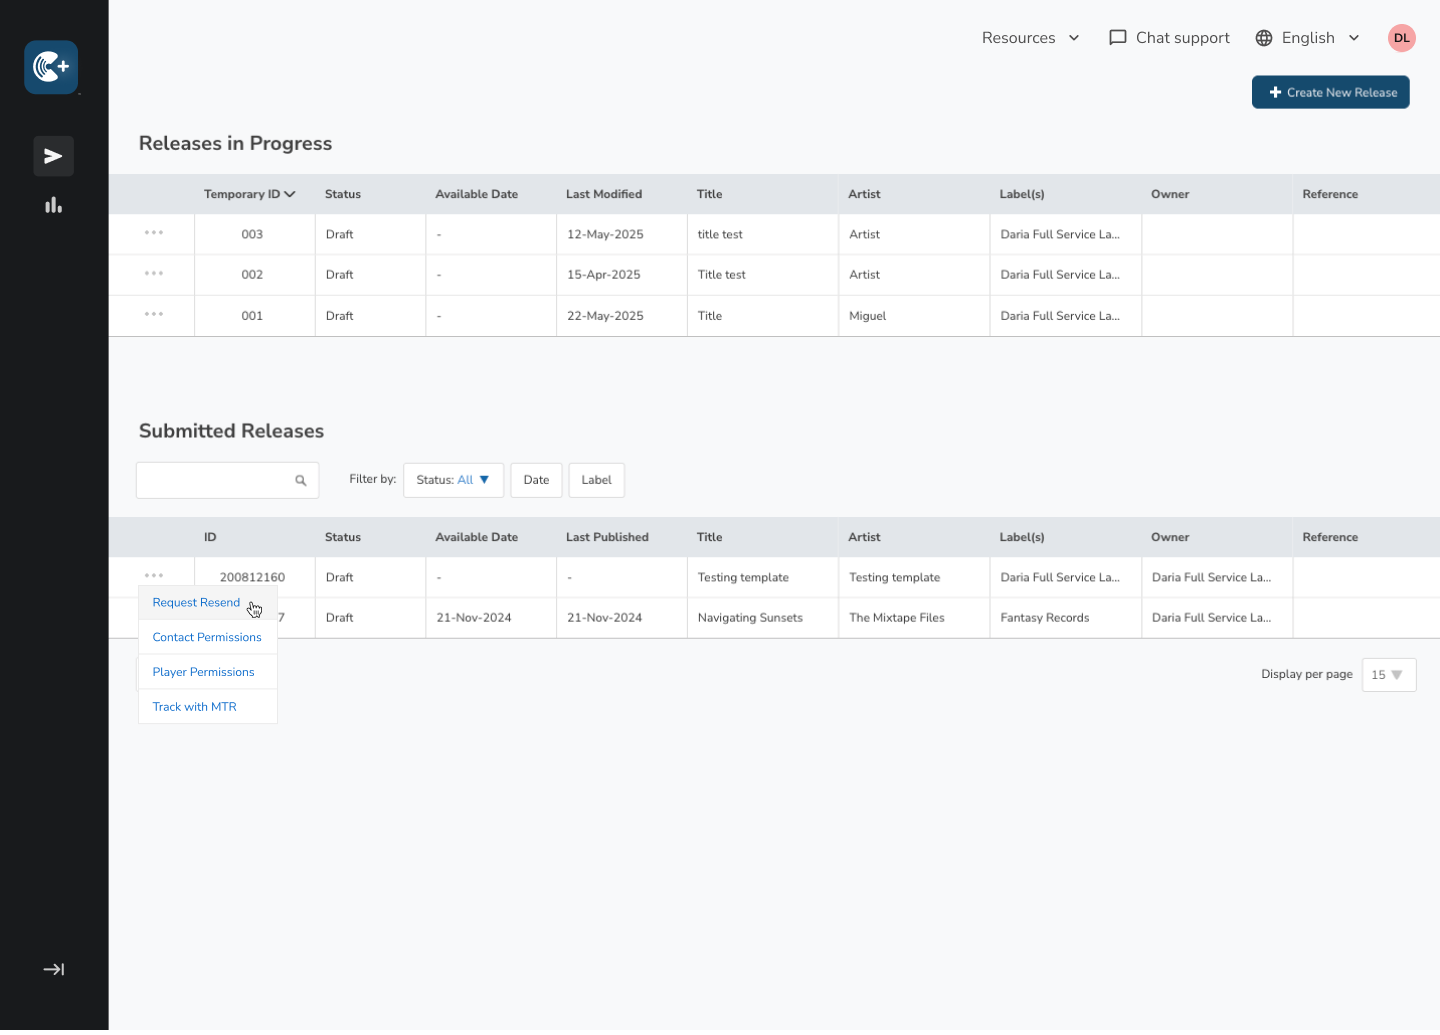The image size is (1440, 1035).
Task: Select Track with MTR option
Action: click(x=195, y=707)
